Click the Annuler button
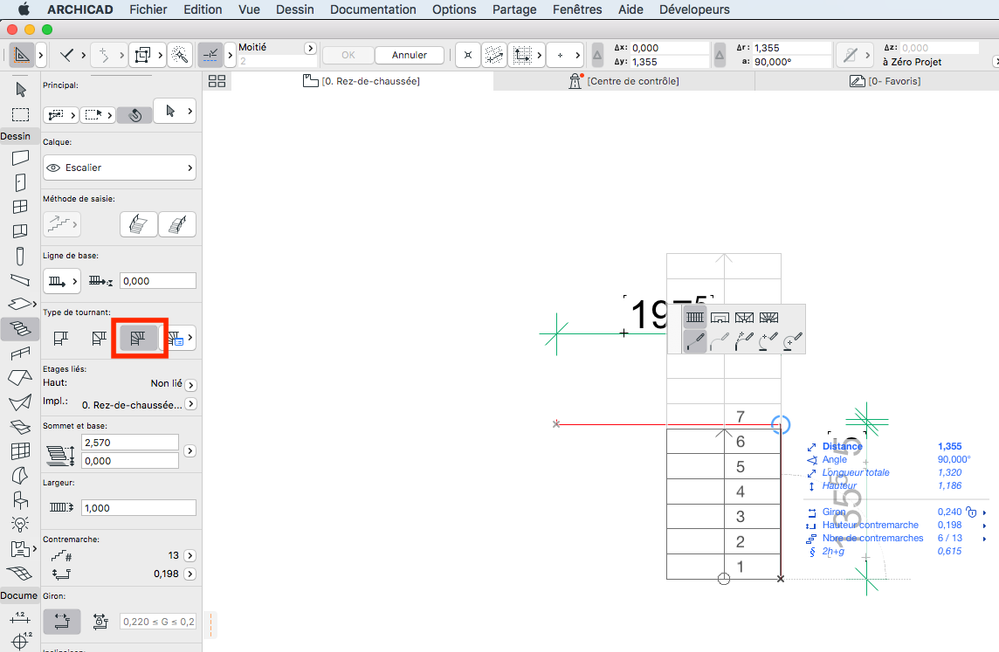This screenshot has height=652, width=999. pyautogui.click(x=409, y=55)
